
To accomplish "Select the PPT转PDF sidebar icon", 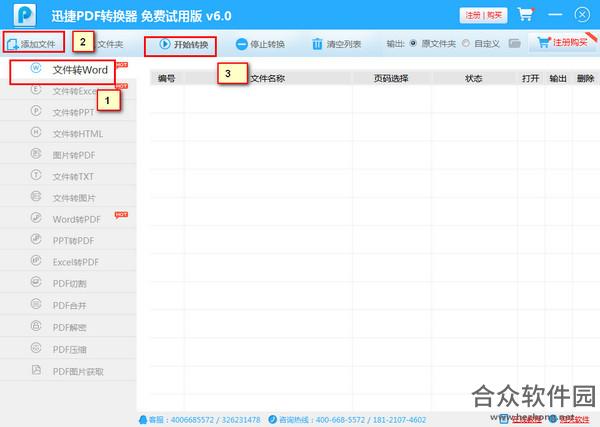I will [36, 239].
